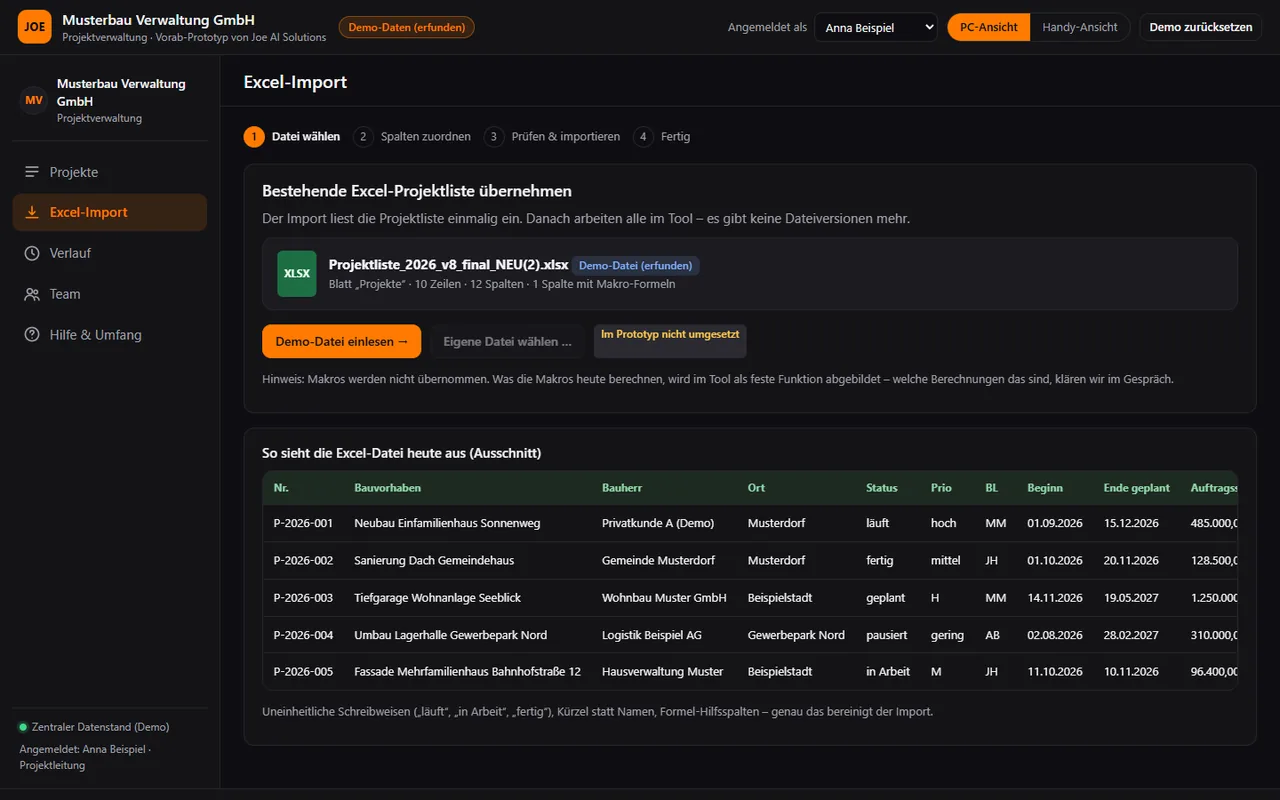The width and height of the screenshot is (1280, 800).
Task: Click the Wohnbau Muster GmbH cell
Action: 664,598
